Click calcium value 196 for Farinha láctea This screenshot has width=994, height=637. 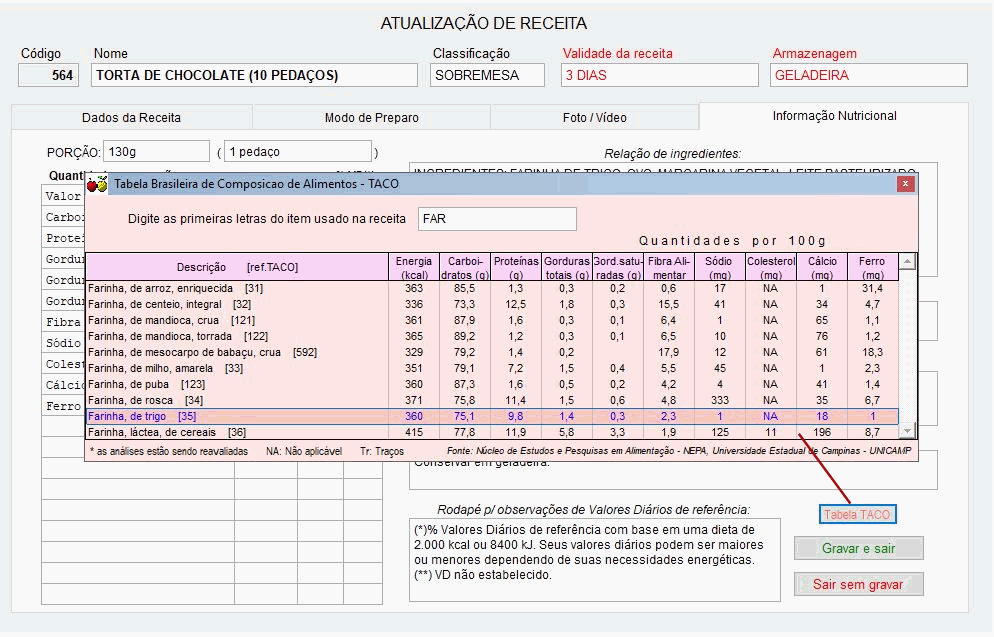(822, 432)
